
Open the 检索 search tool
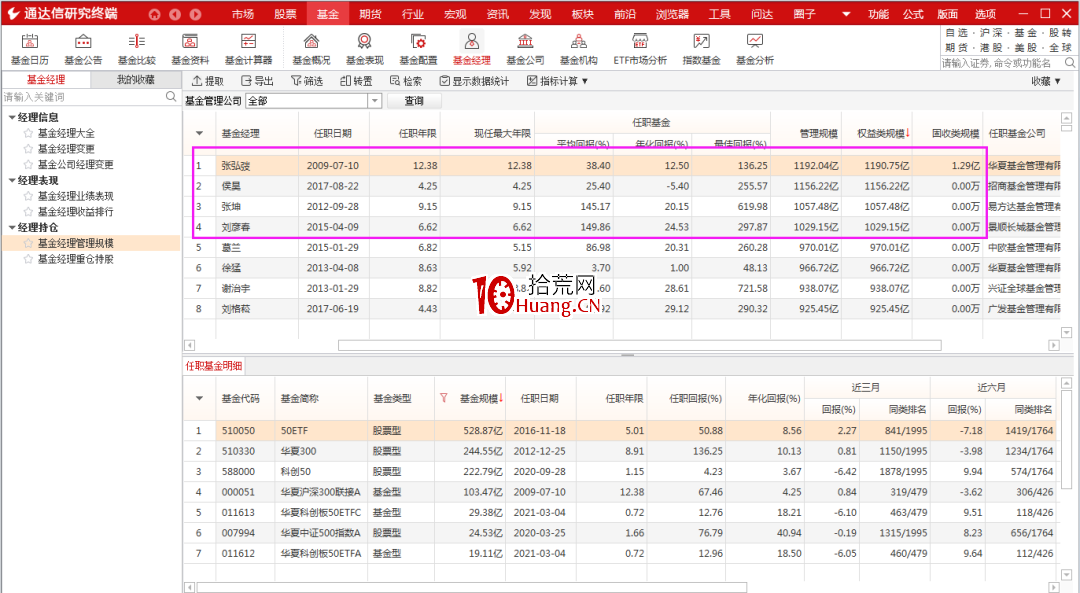tap(406, 81)
